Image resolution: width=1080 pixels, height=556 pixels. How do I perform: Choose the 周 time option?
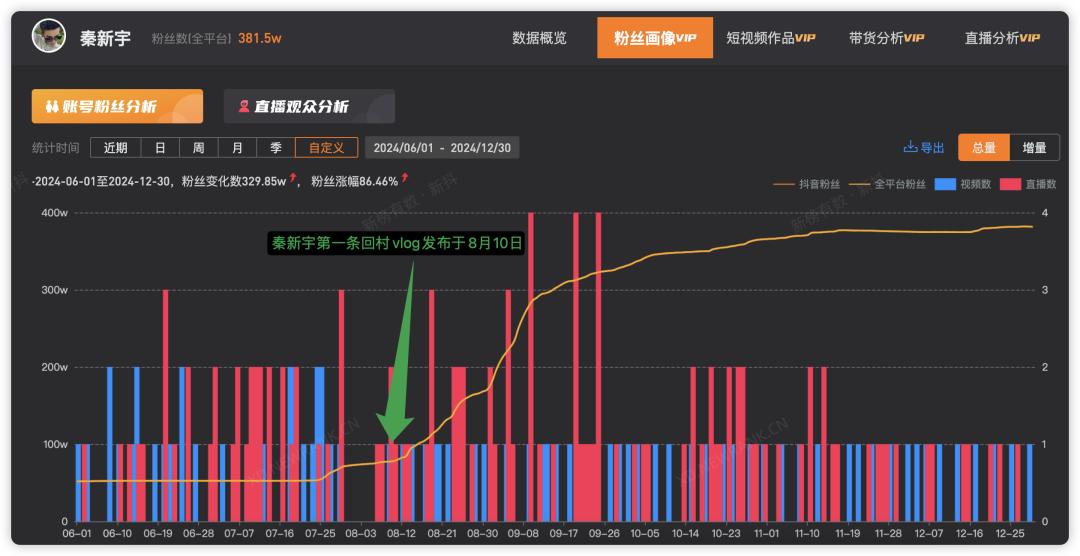pyautogui.click(x=198, y=148)
